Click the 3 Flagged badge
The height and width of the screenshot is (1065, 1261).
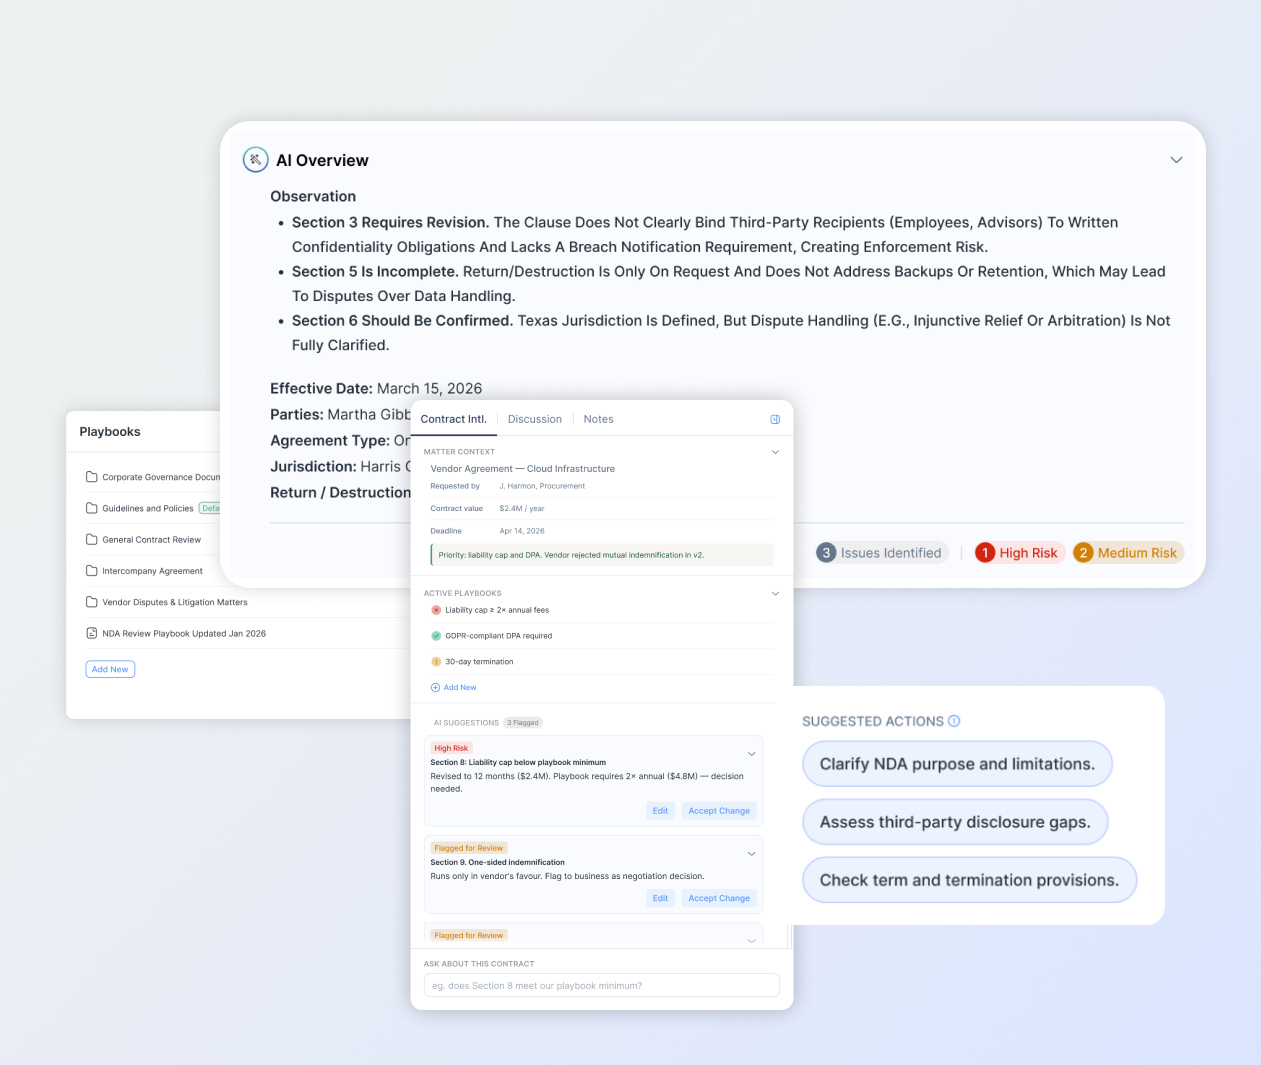pyautogui.click(x=523, y=723)
